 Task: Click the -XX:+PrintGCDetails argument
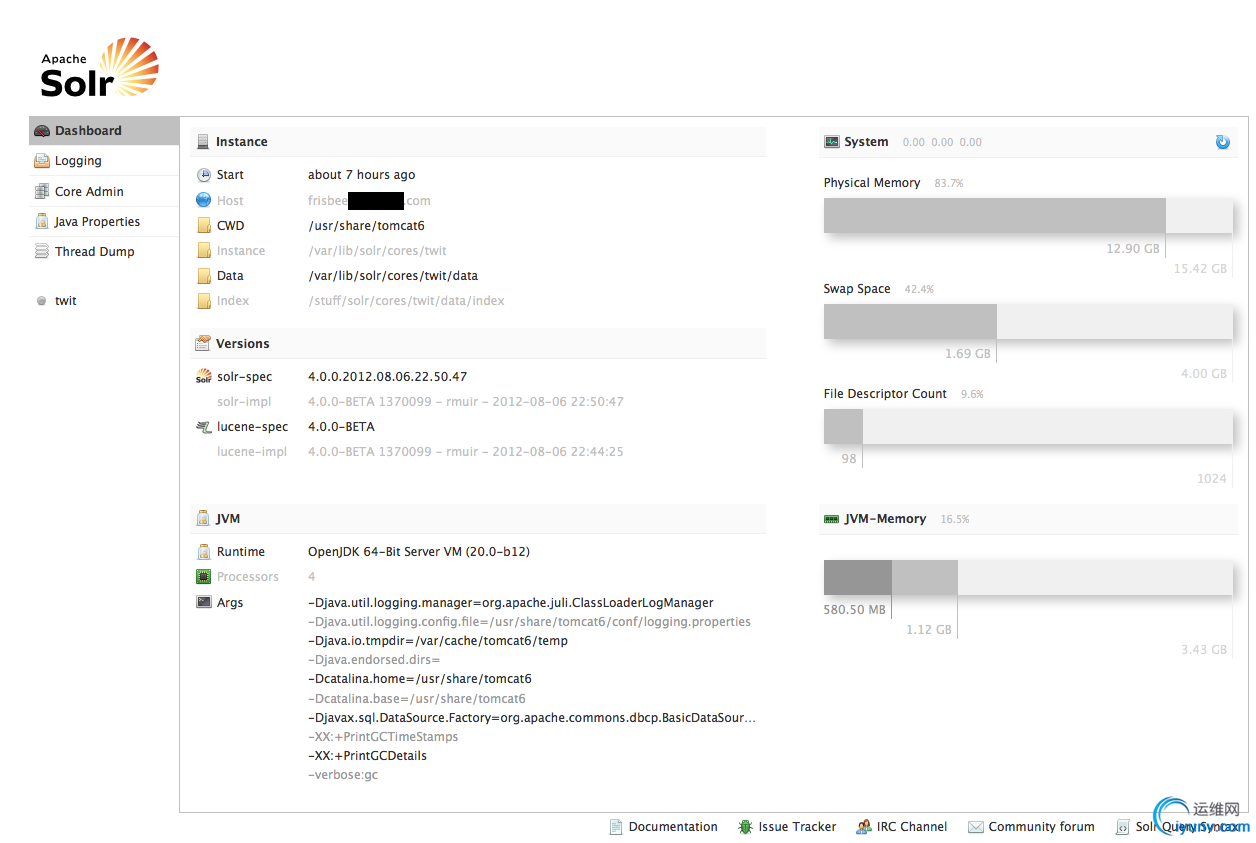(367, 756)
